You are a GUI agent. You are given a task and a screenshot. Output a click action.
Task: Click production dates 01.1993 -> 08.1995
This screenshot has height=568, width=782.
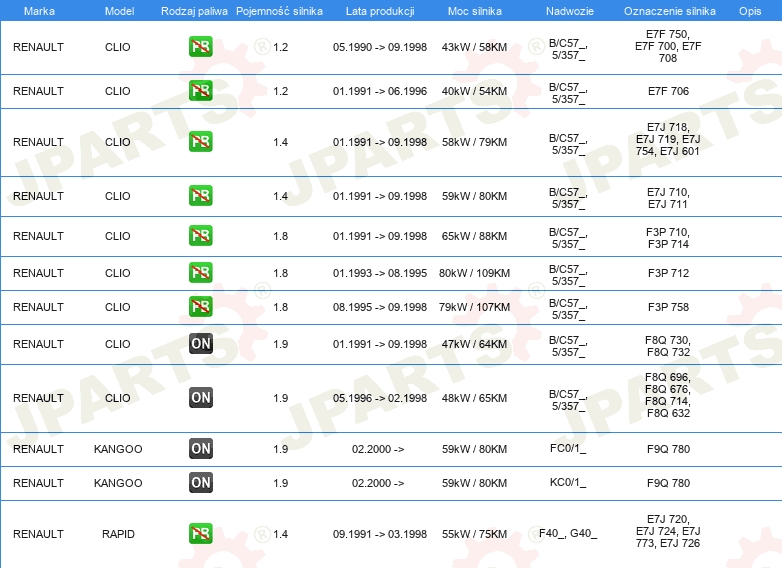[380, 273]
